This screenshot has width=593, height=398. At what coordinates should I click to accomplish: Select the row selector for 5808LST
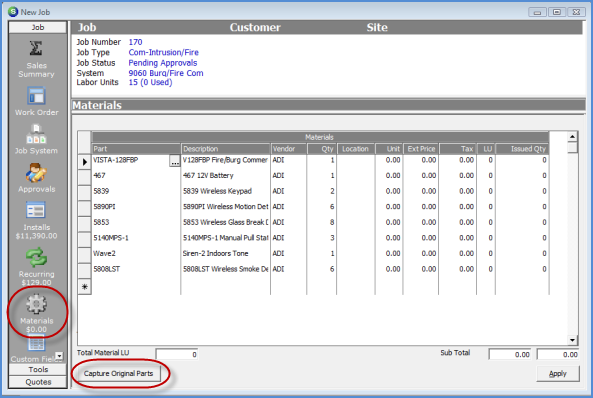(x=84, y=270)
